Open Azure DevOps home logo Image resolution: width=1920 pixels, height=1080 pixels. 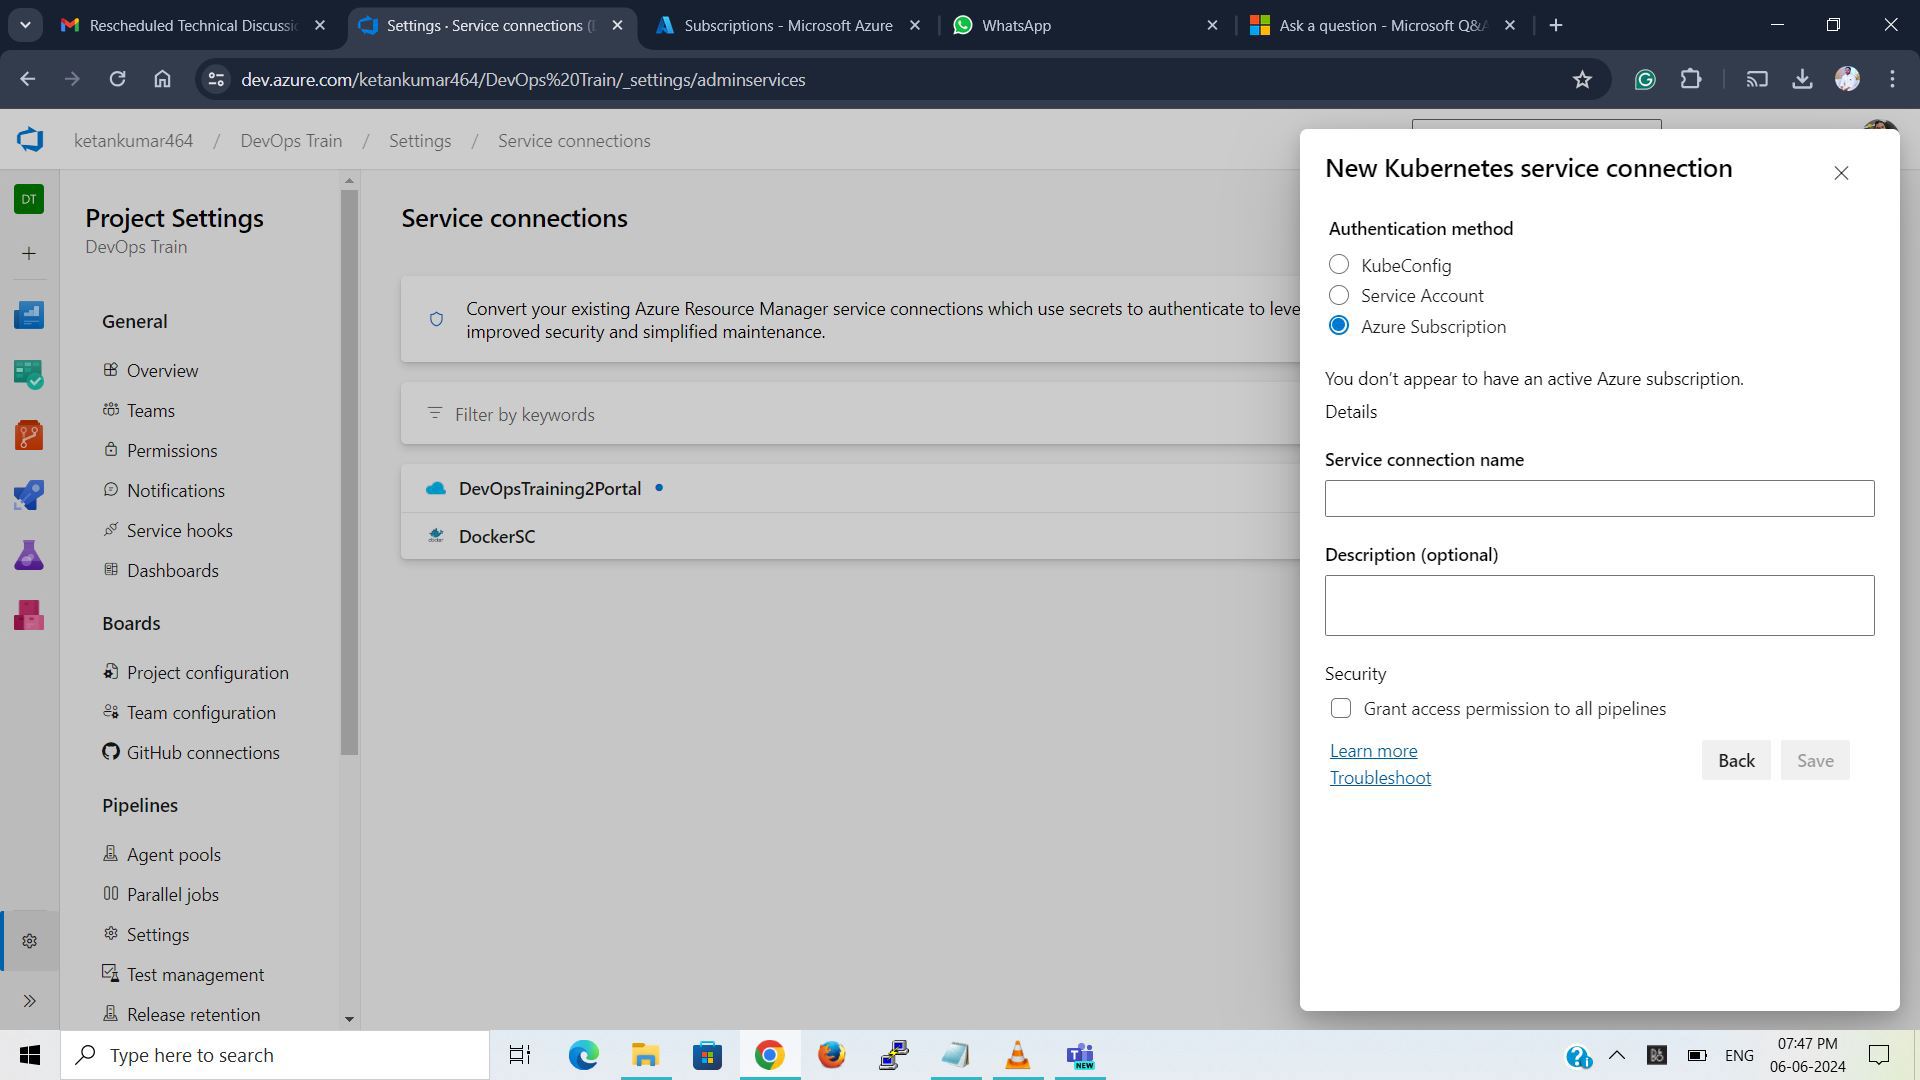(30, 140)
